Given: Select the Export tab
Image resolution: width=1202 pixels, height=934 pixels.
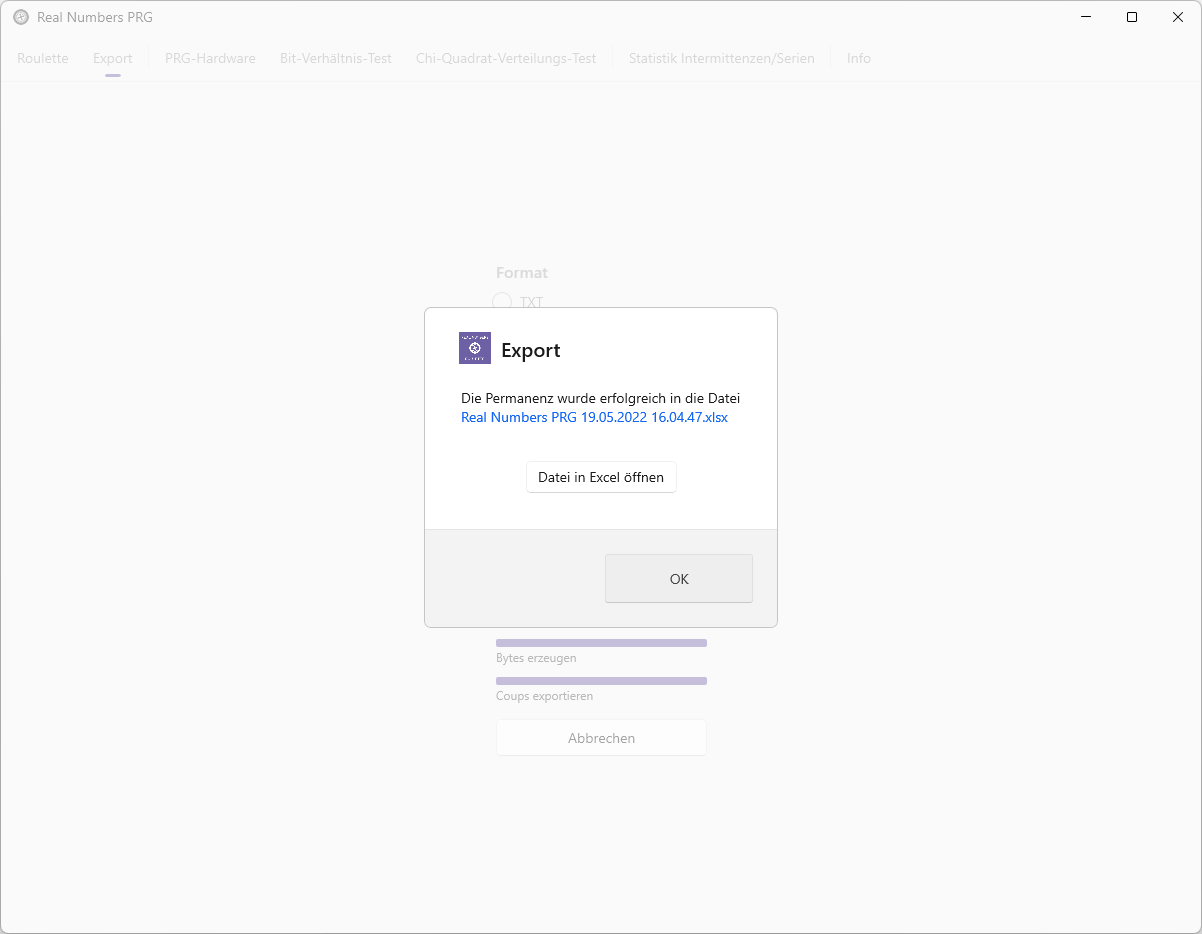Looking at the screenshot, I should 113,58.
